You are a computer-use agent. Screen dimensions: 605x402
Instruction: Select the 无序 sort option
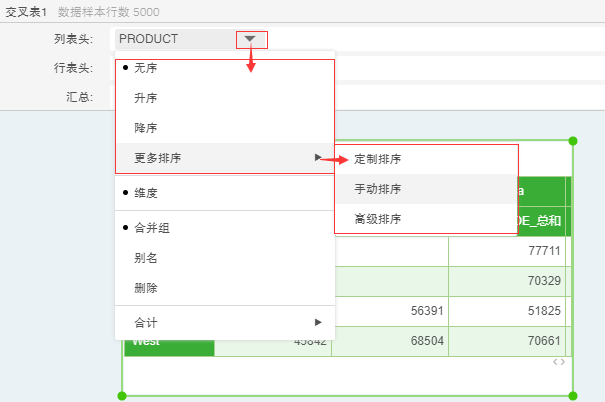click(x=146, y=68)
